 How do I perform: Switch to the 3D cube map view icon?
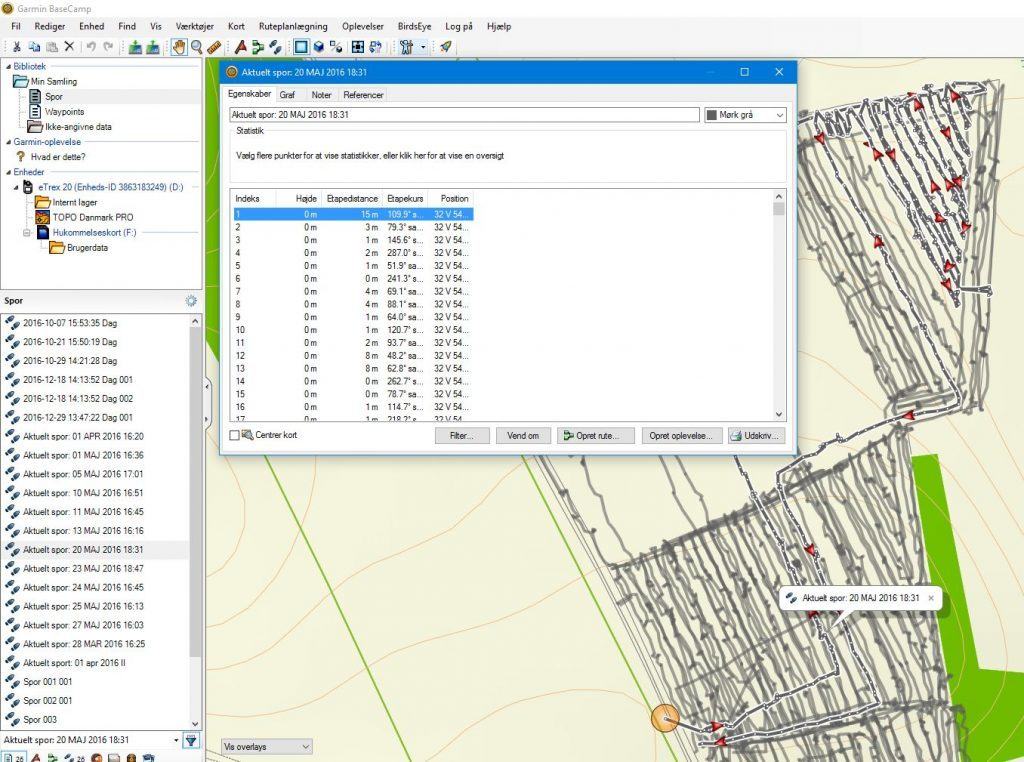coord(319,47)
